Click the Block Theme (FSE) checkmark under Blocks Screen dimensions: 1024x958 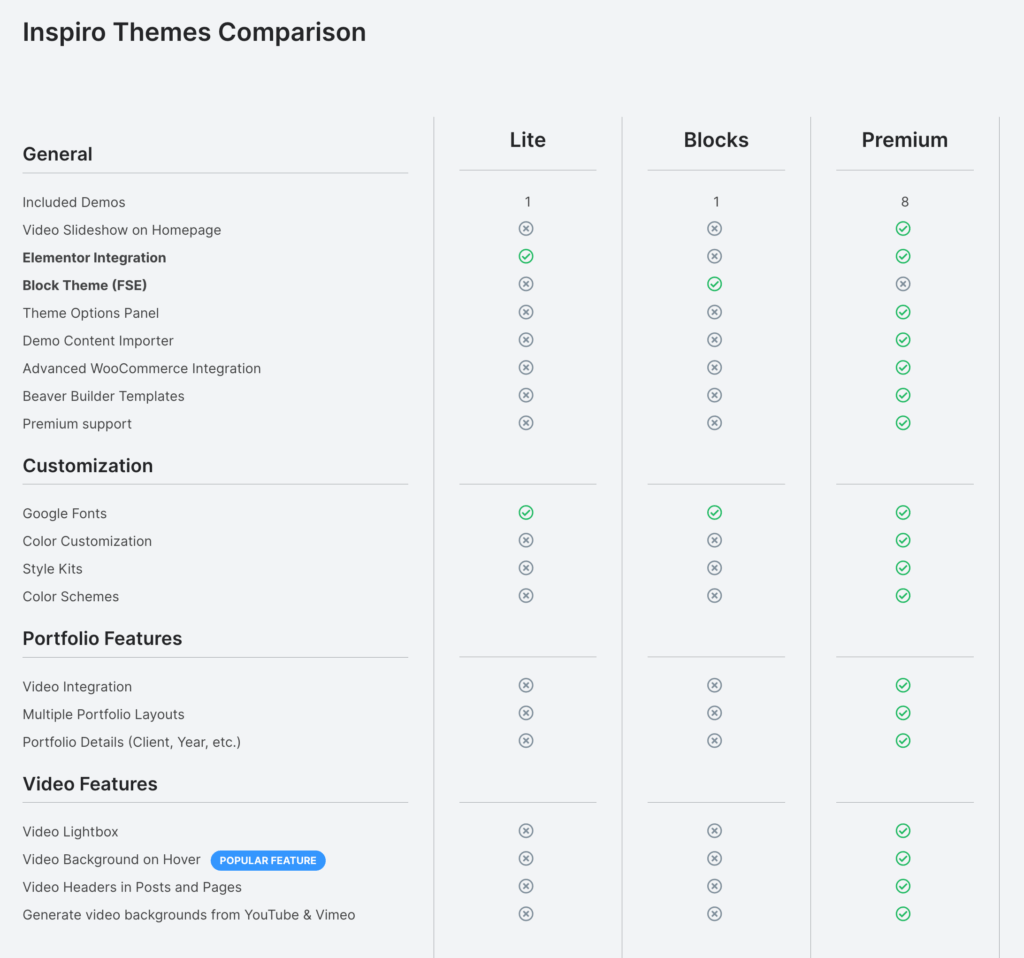tap(714, 284)
